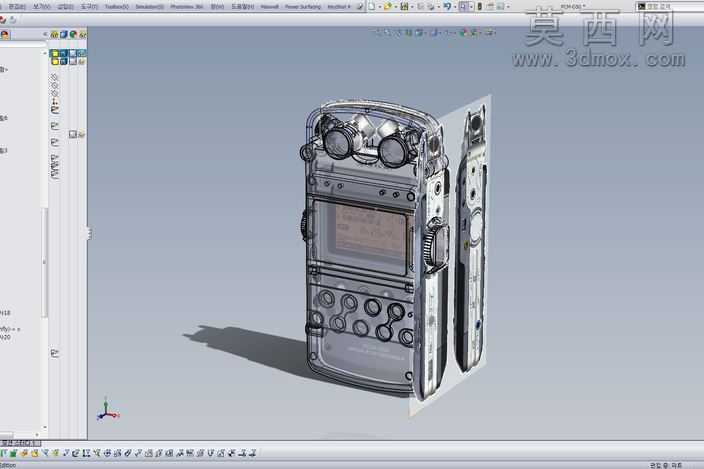Viewport: 704px width, 469px height.
Task: Click the Save floppy disk icon
Action: point(404,6)
